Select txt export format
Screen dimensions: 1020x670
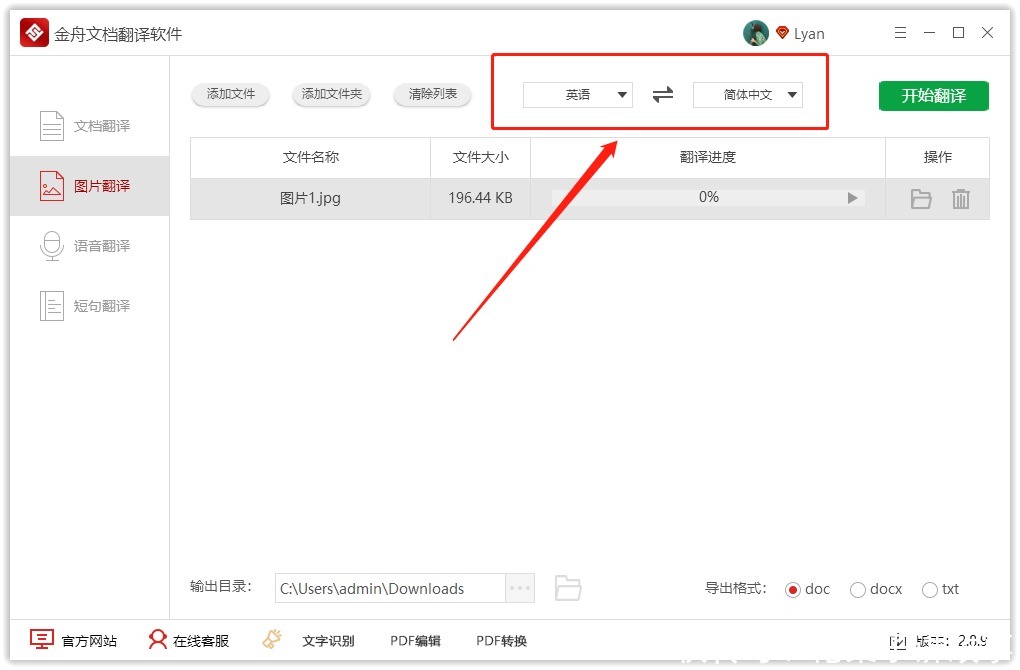pyautogui.click(x=929, y=589)
